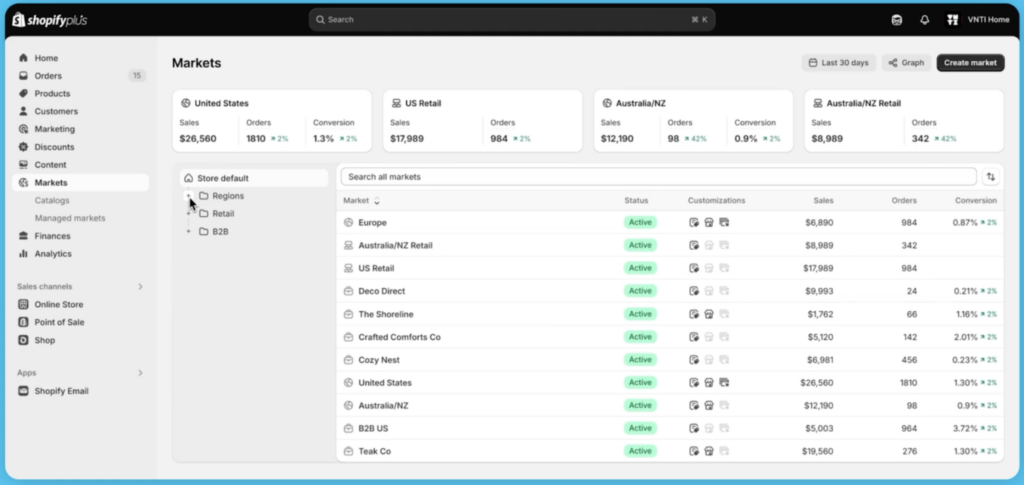Open the United States summary card
The image size is (1024, 485).
coord(272,121)
